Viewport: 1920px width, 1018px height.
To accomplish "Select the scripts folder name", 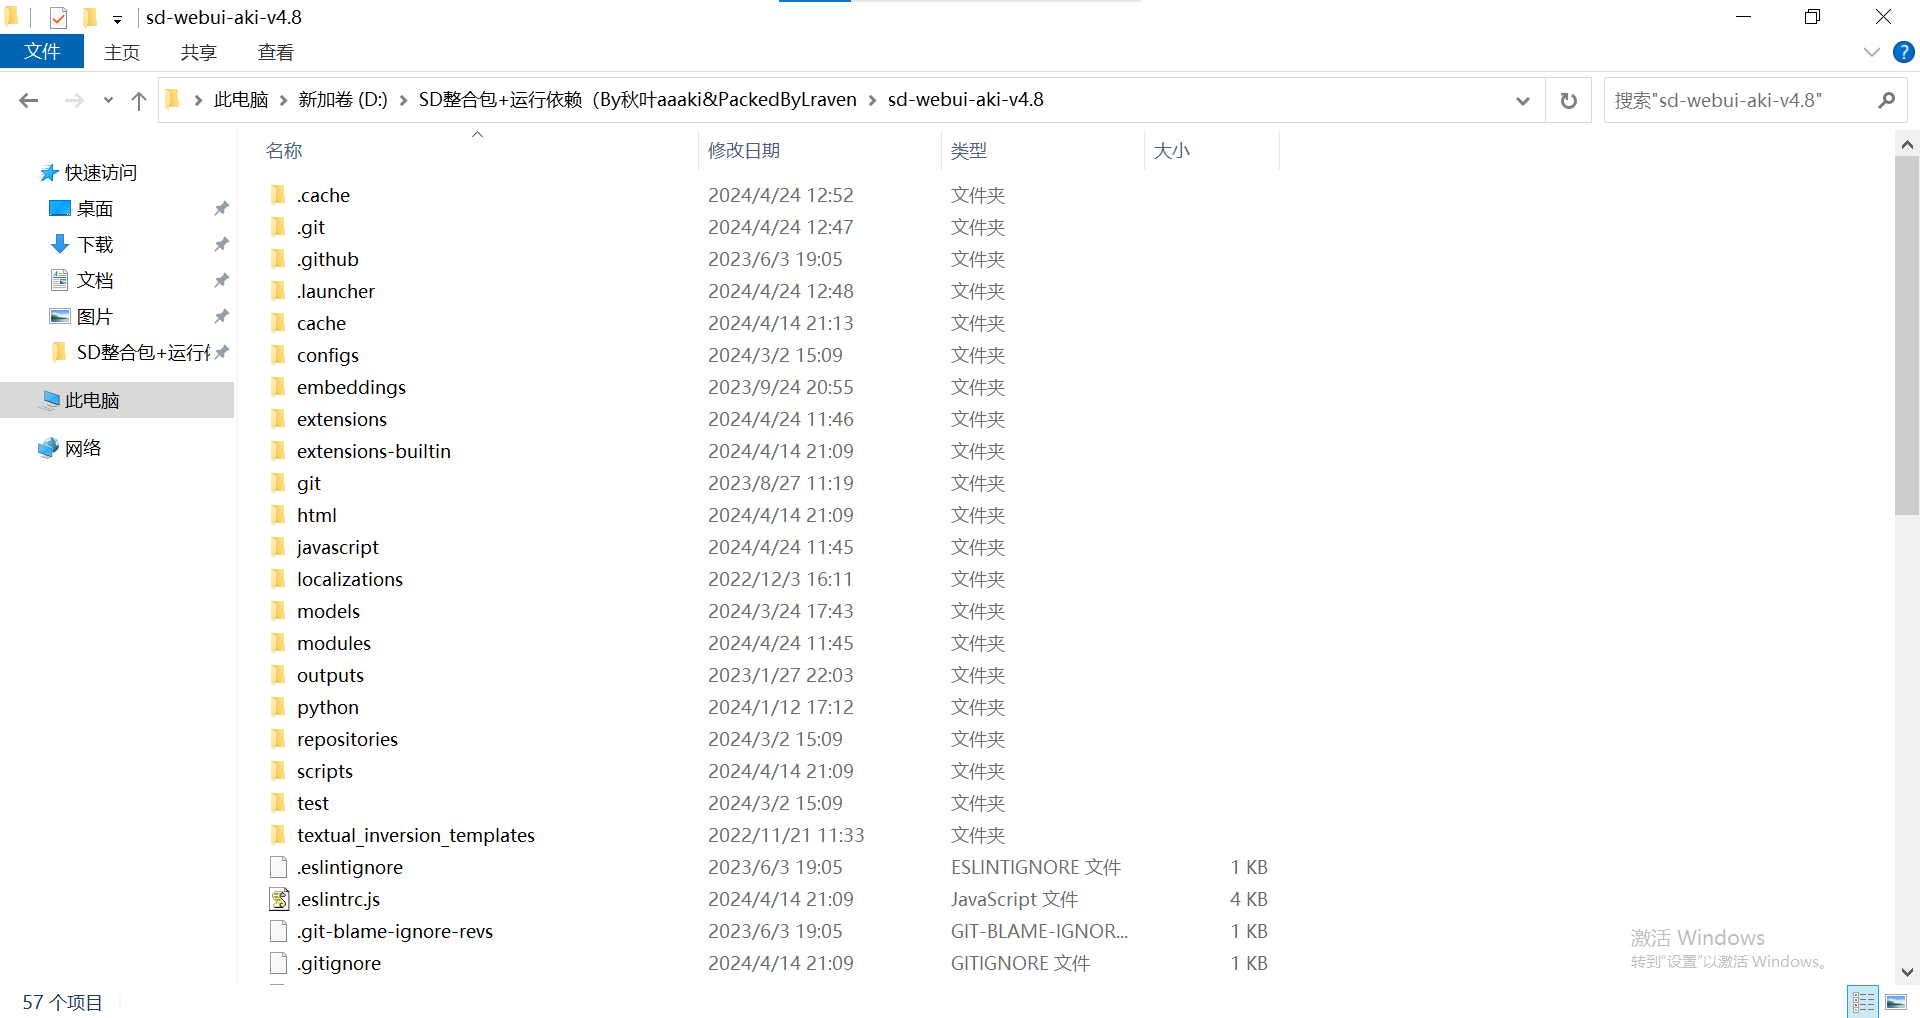I will click(x=325, y=771).
